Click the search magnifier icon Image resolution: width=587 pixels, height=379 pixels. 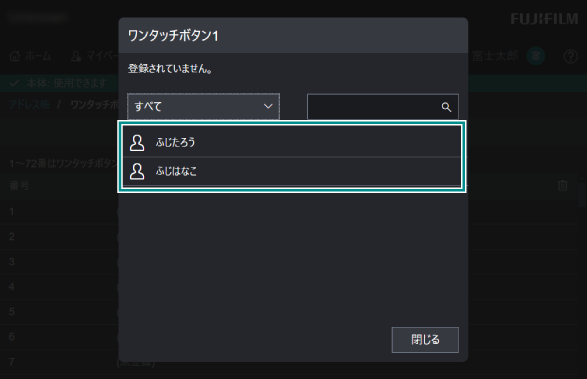pyautogui.click(x=446, y=107)
